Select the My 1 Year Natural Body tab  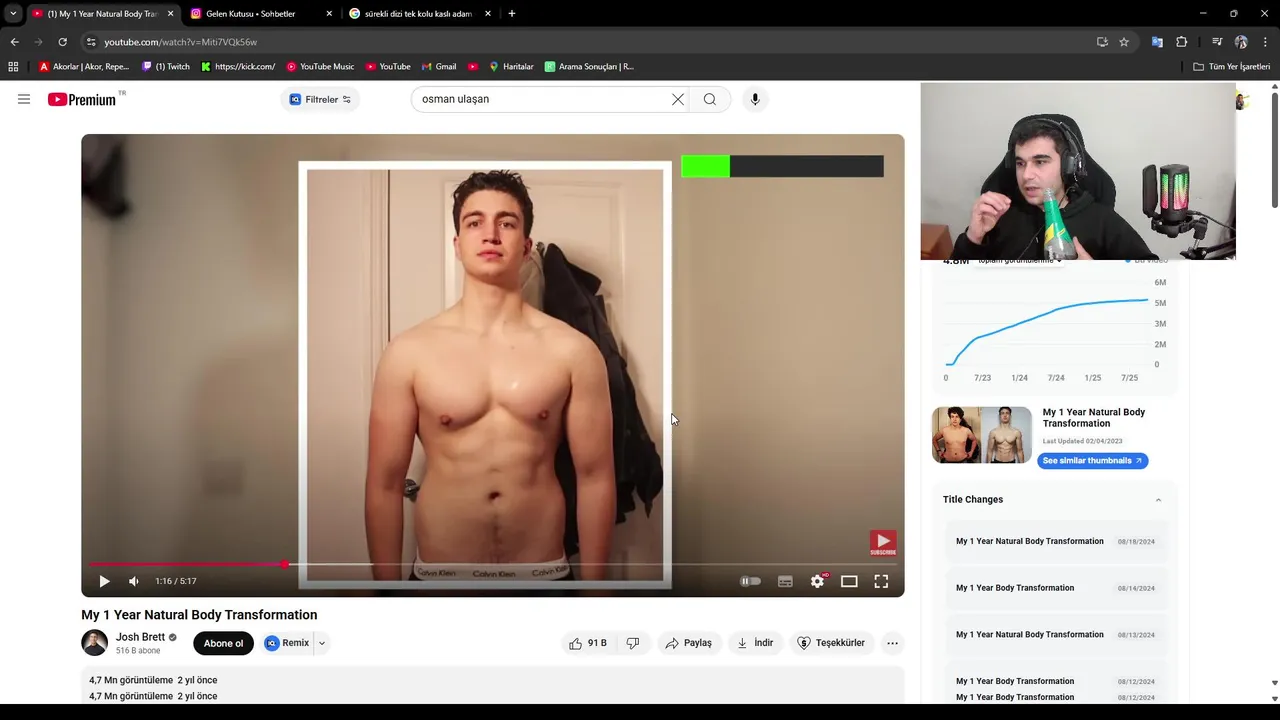pos(102,14)
